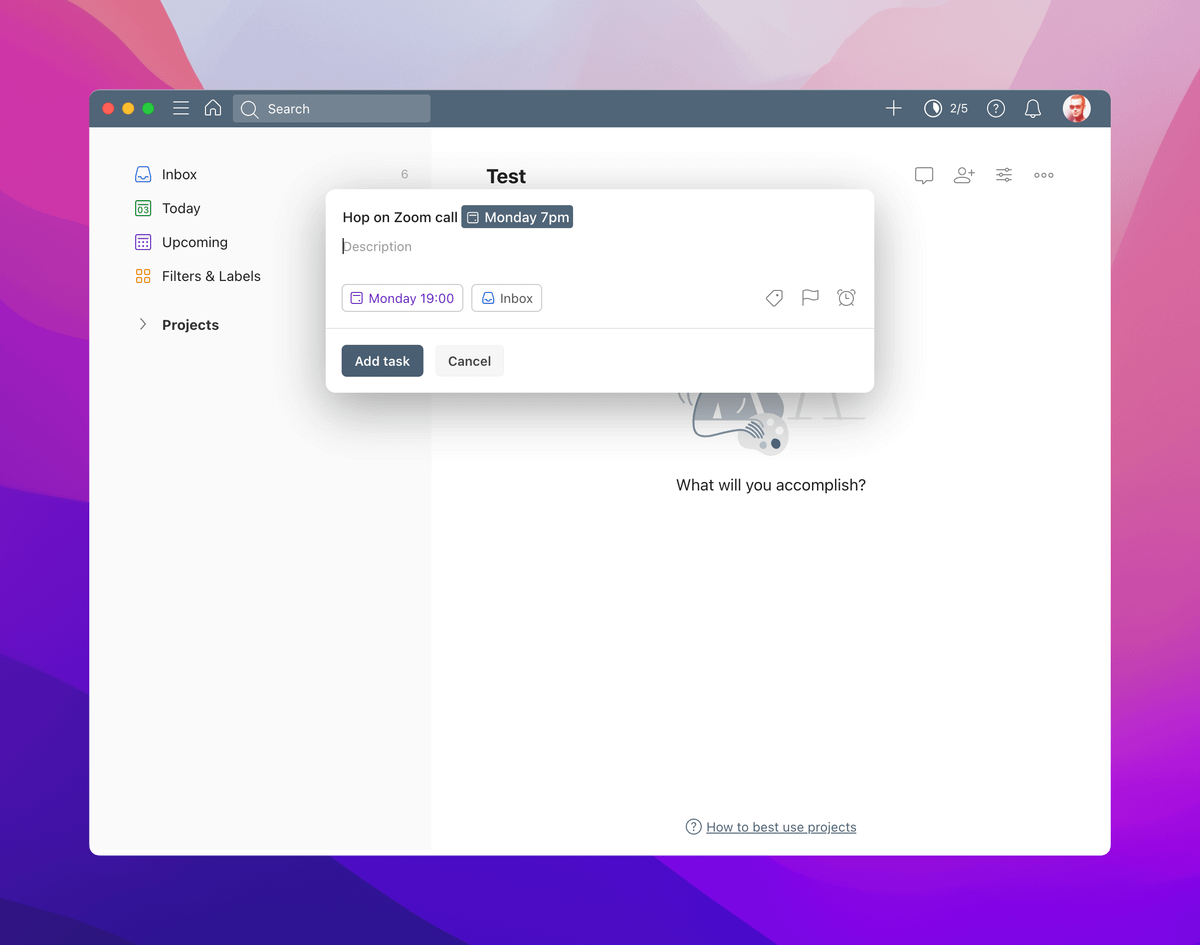Go to Upcoming in sidebar

pos(194,242)
